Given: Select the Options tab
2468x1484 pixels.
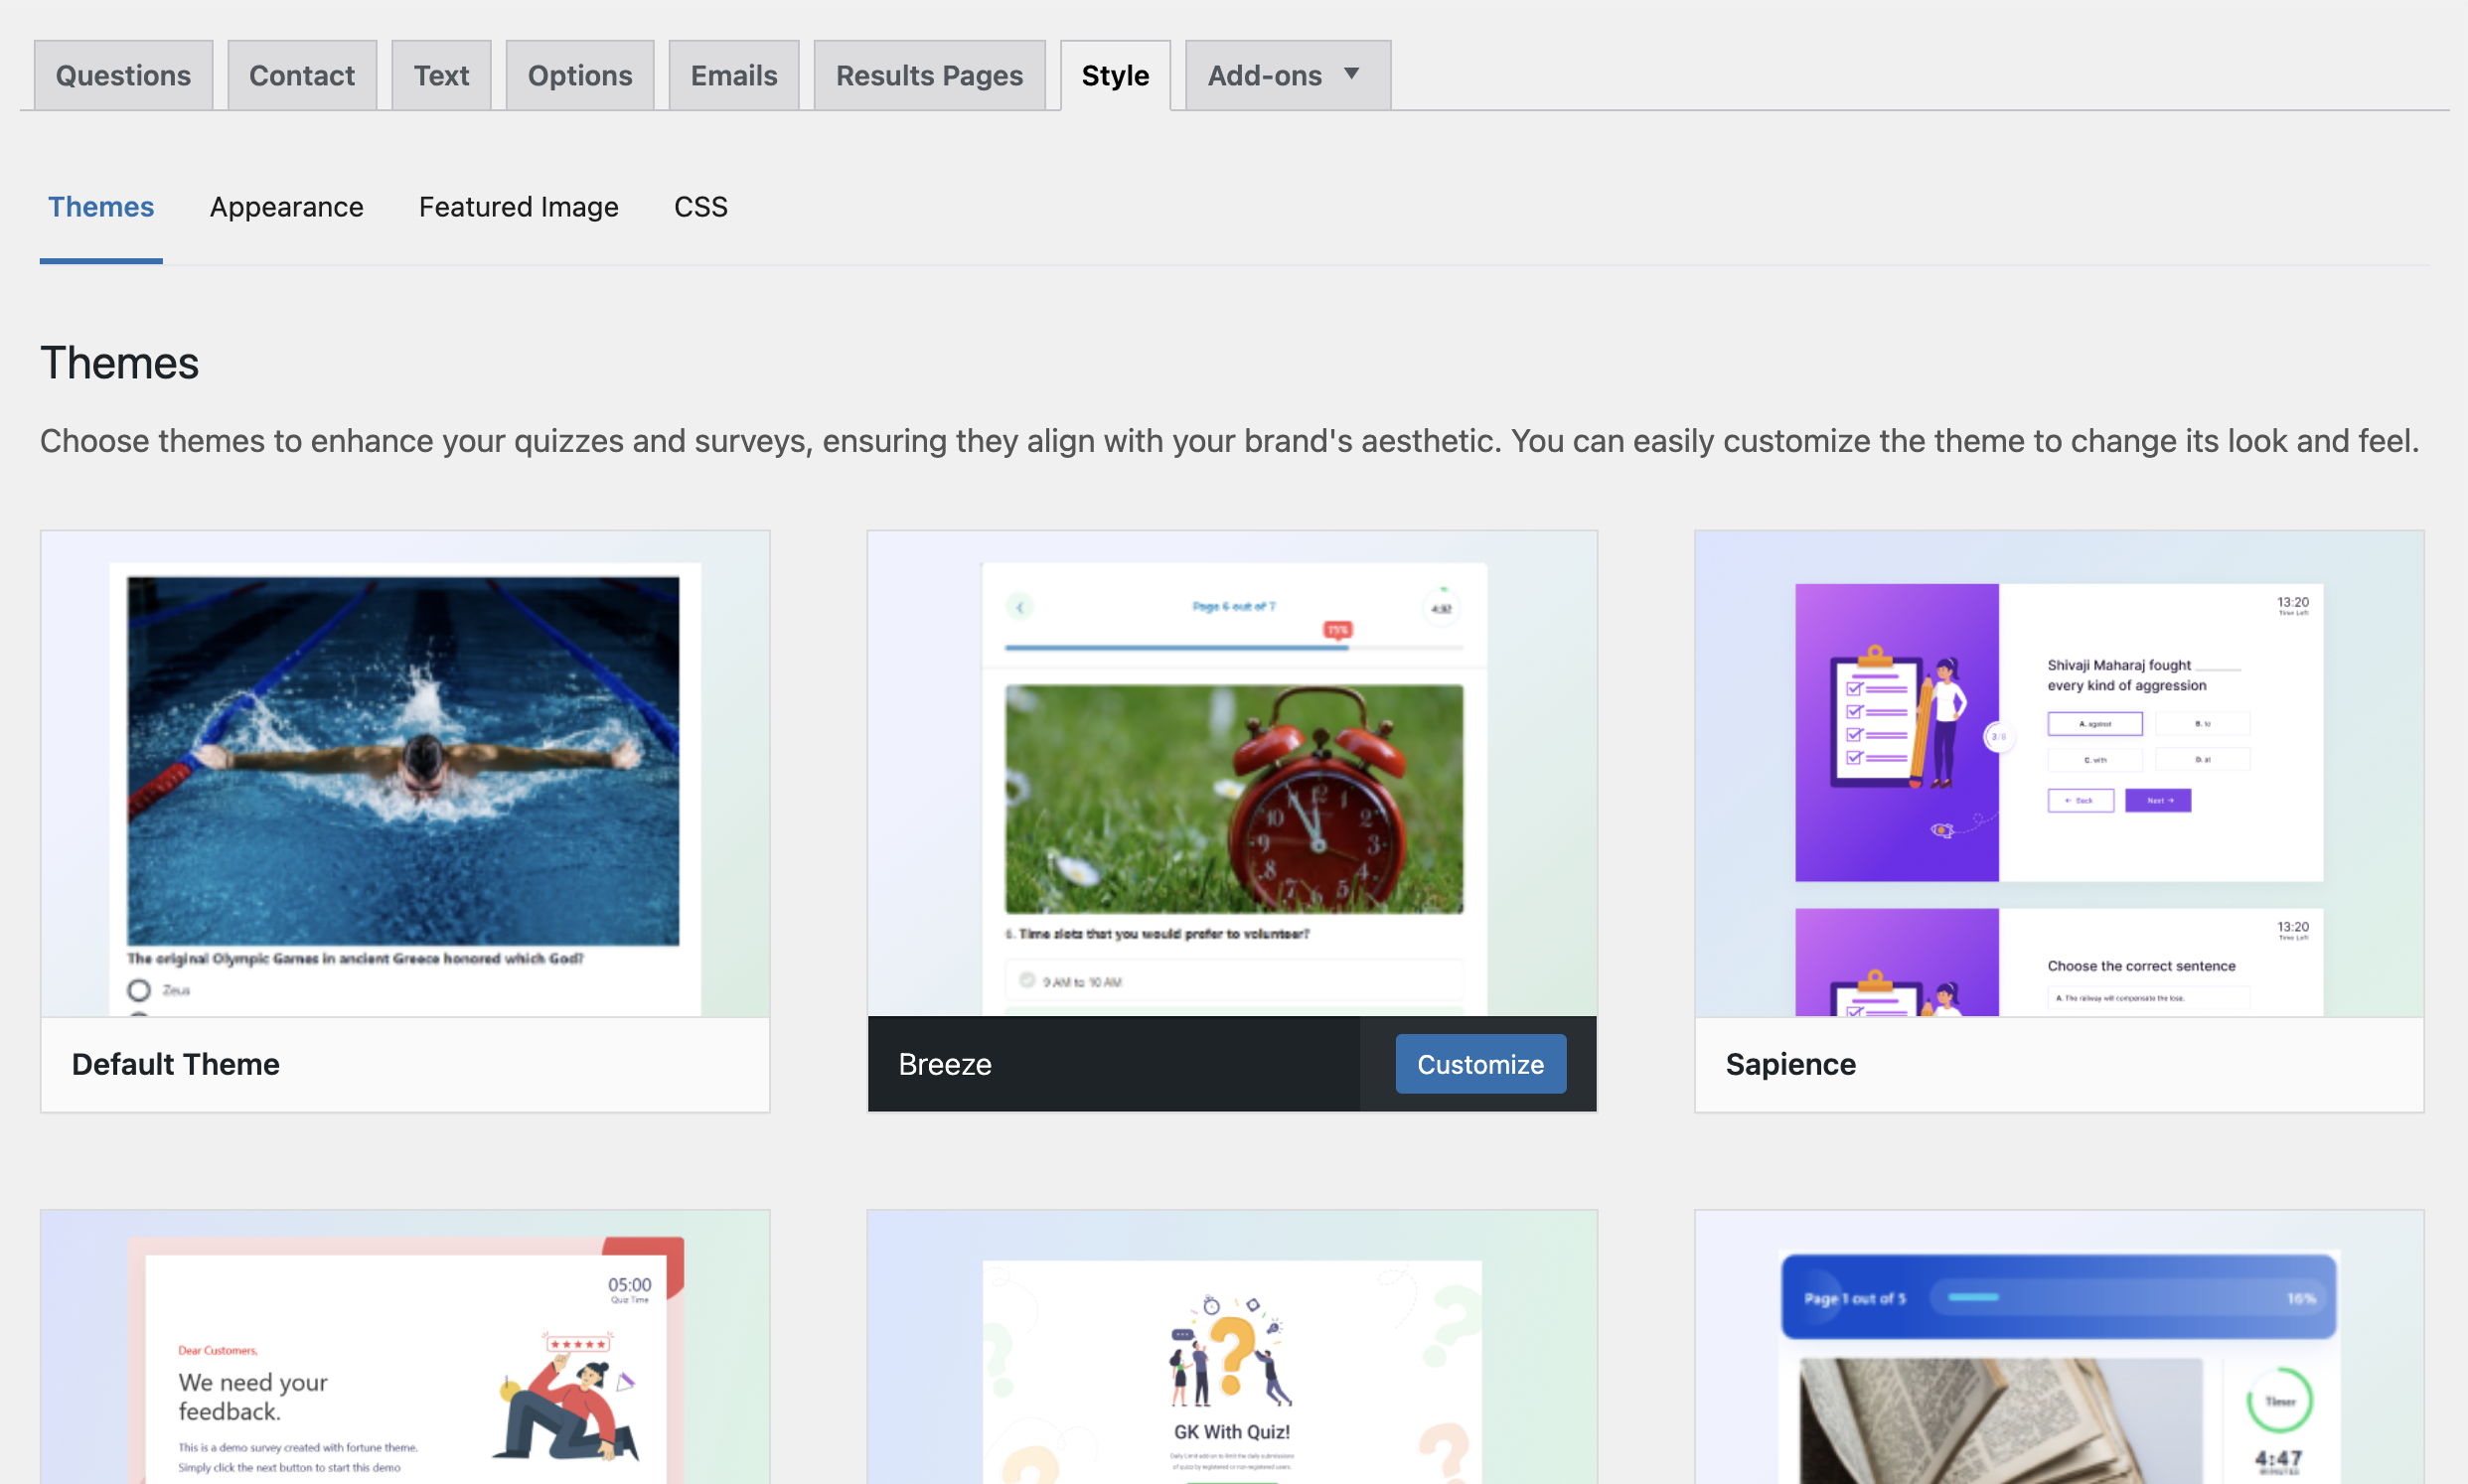Looking at the screenshot, I should point(579,76).
